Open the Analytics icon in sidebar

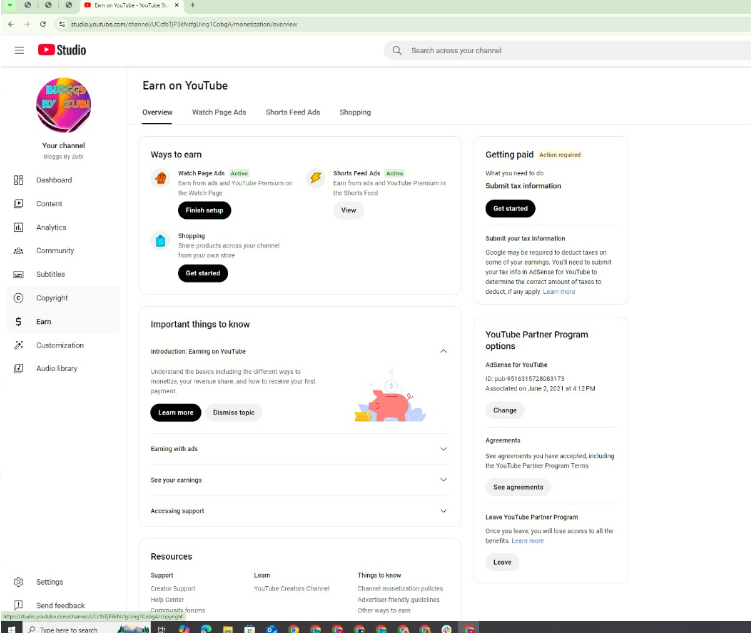[x=18, y=227]
